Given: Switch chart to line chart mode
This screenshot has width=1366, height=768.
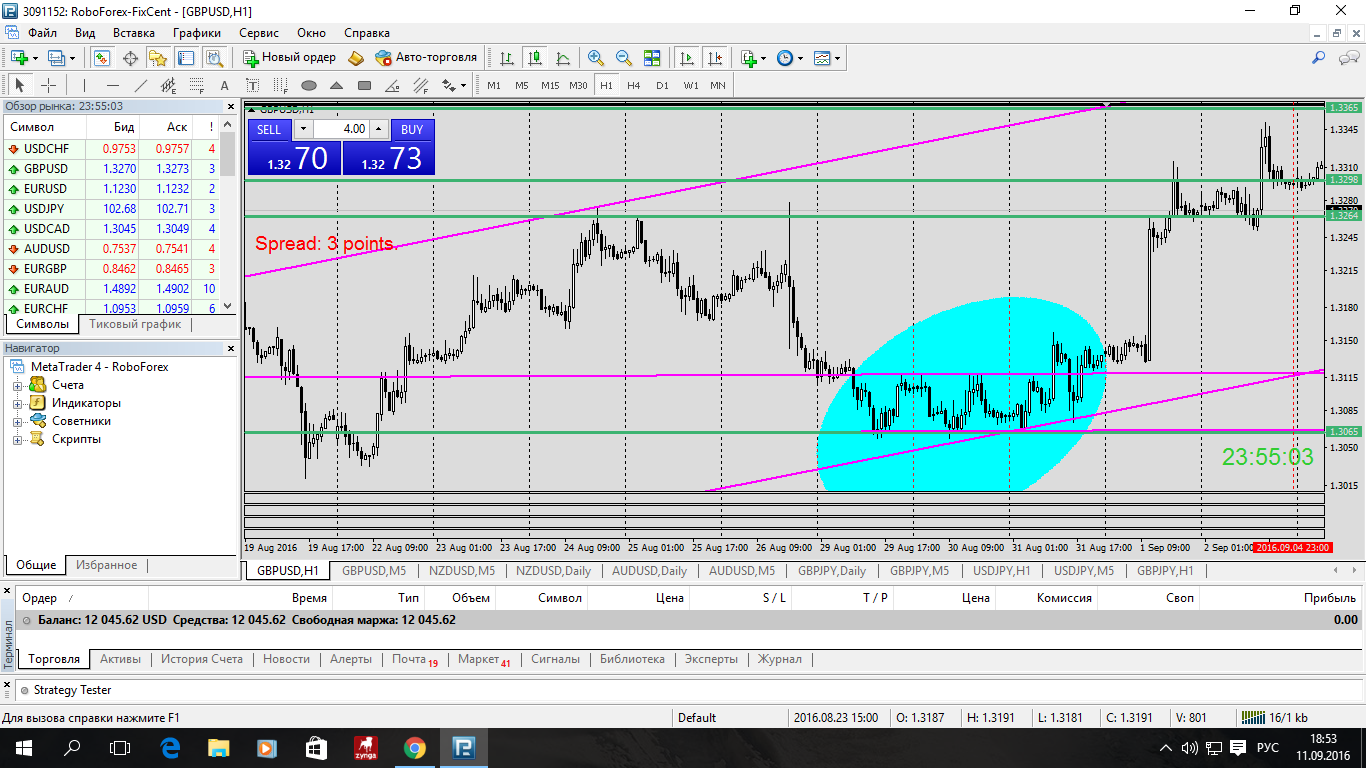Looking at the screenshot, I should click(x=563, y=58).
